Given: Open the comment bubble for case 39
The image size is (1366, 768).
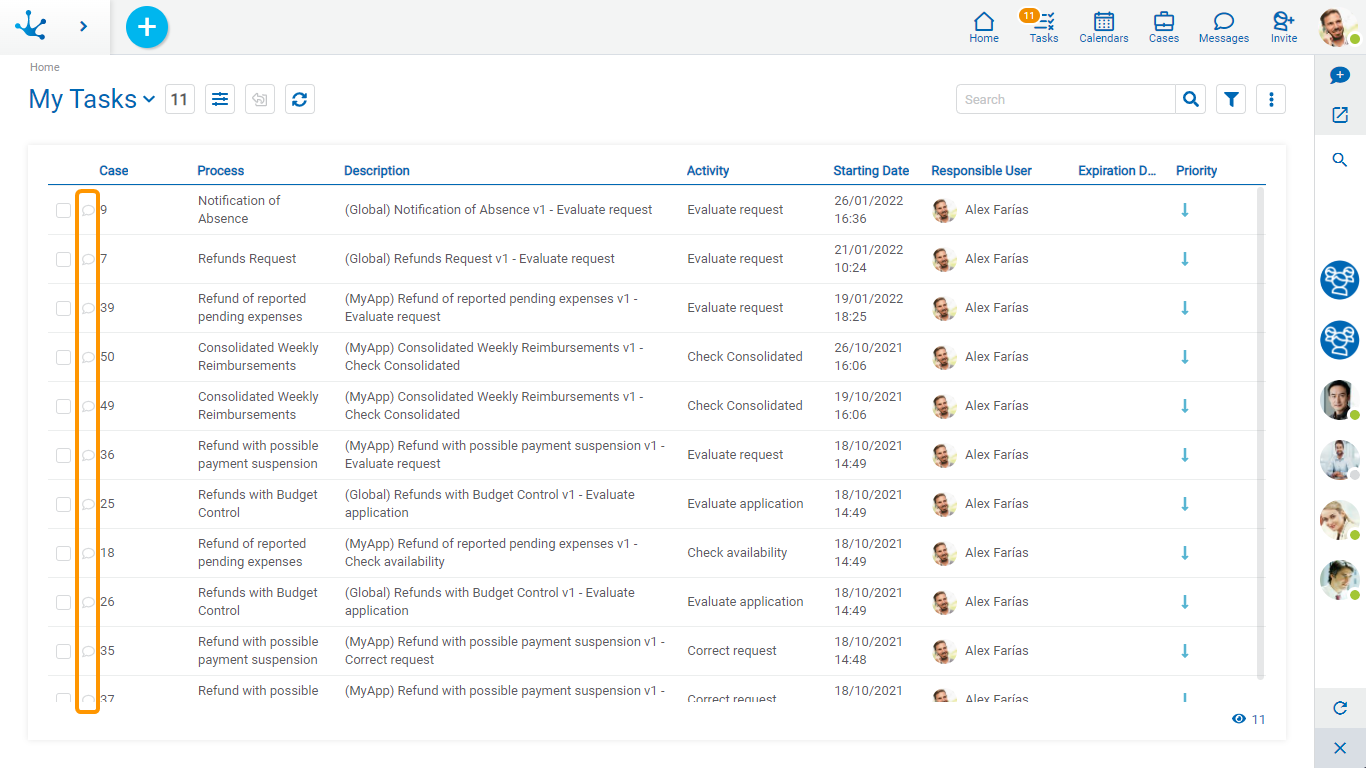Looking at the screenshot, I should 88,308.
